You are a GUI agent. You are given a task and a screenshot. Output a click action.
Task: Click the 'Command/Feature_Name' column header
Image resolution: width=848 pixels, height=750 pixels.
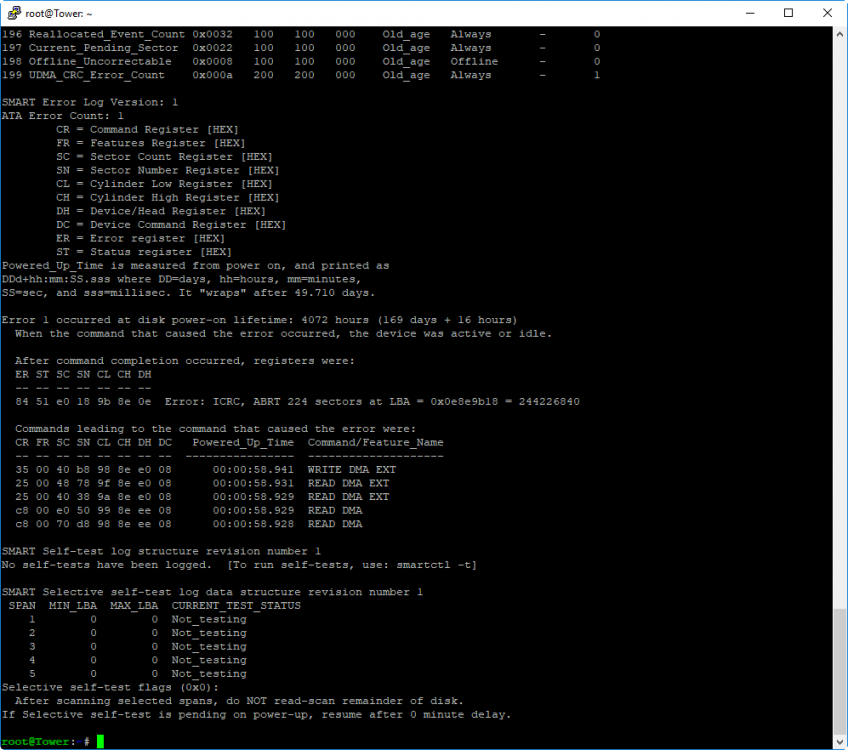point(375,442)
